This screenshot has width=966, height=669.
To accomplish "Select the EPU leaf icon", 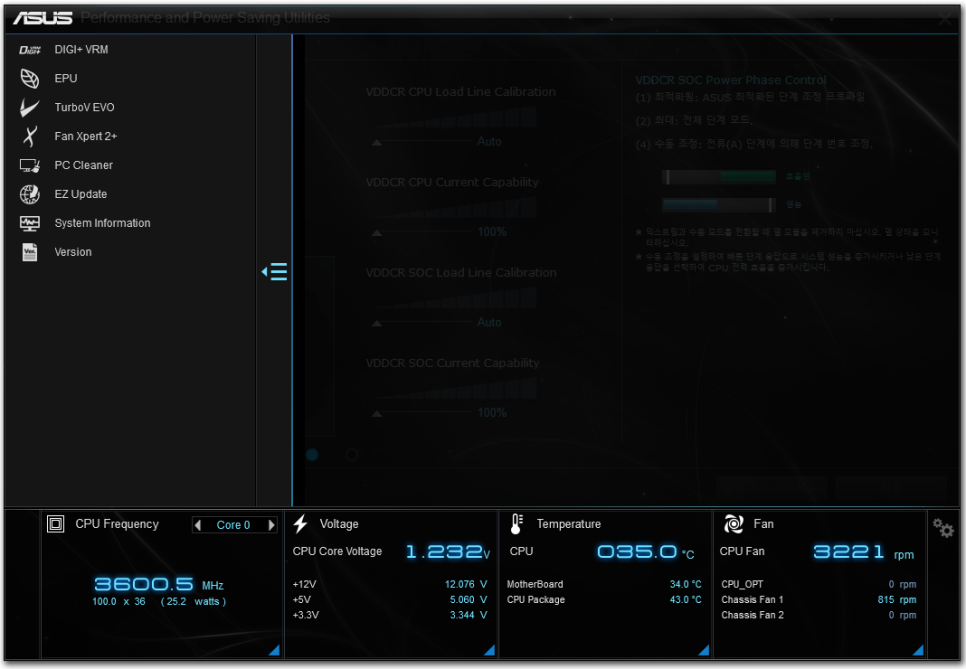I will [30, 79].
